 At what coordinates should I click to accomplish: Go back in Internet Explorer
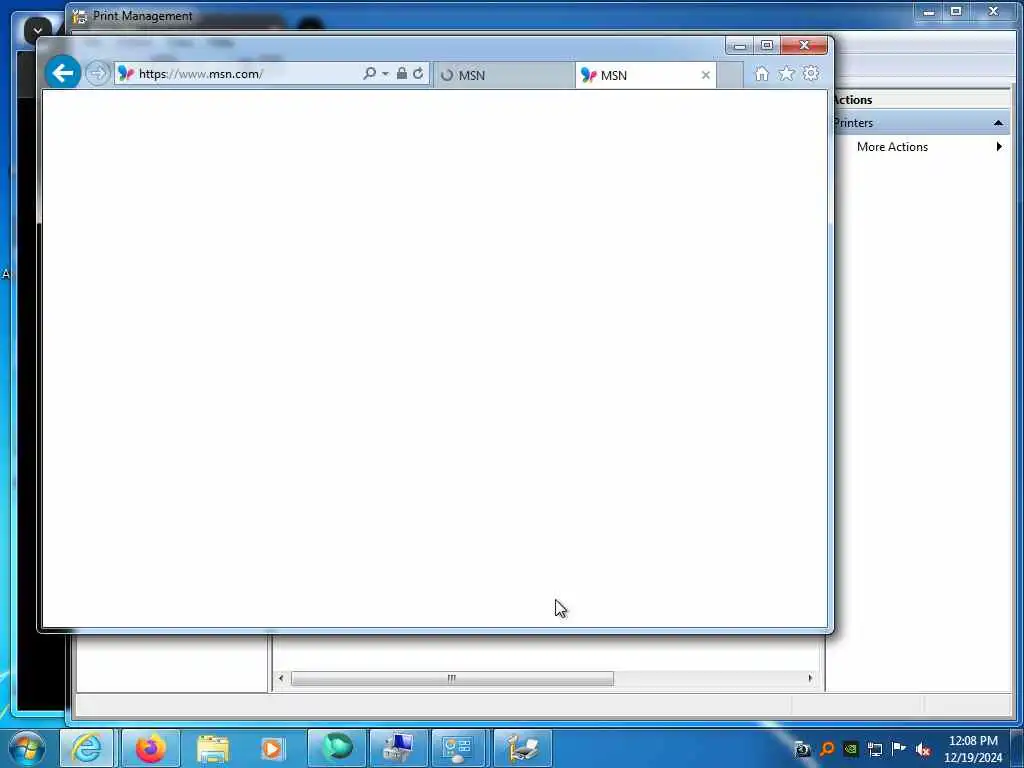pyautogui.click(x=63, y=72)
